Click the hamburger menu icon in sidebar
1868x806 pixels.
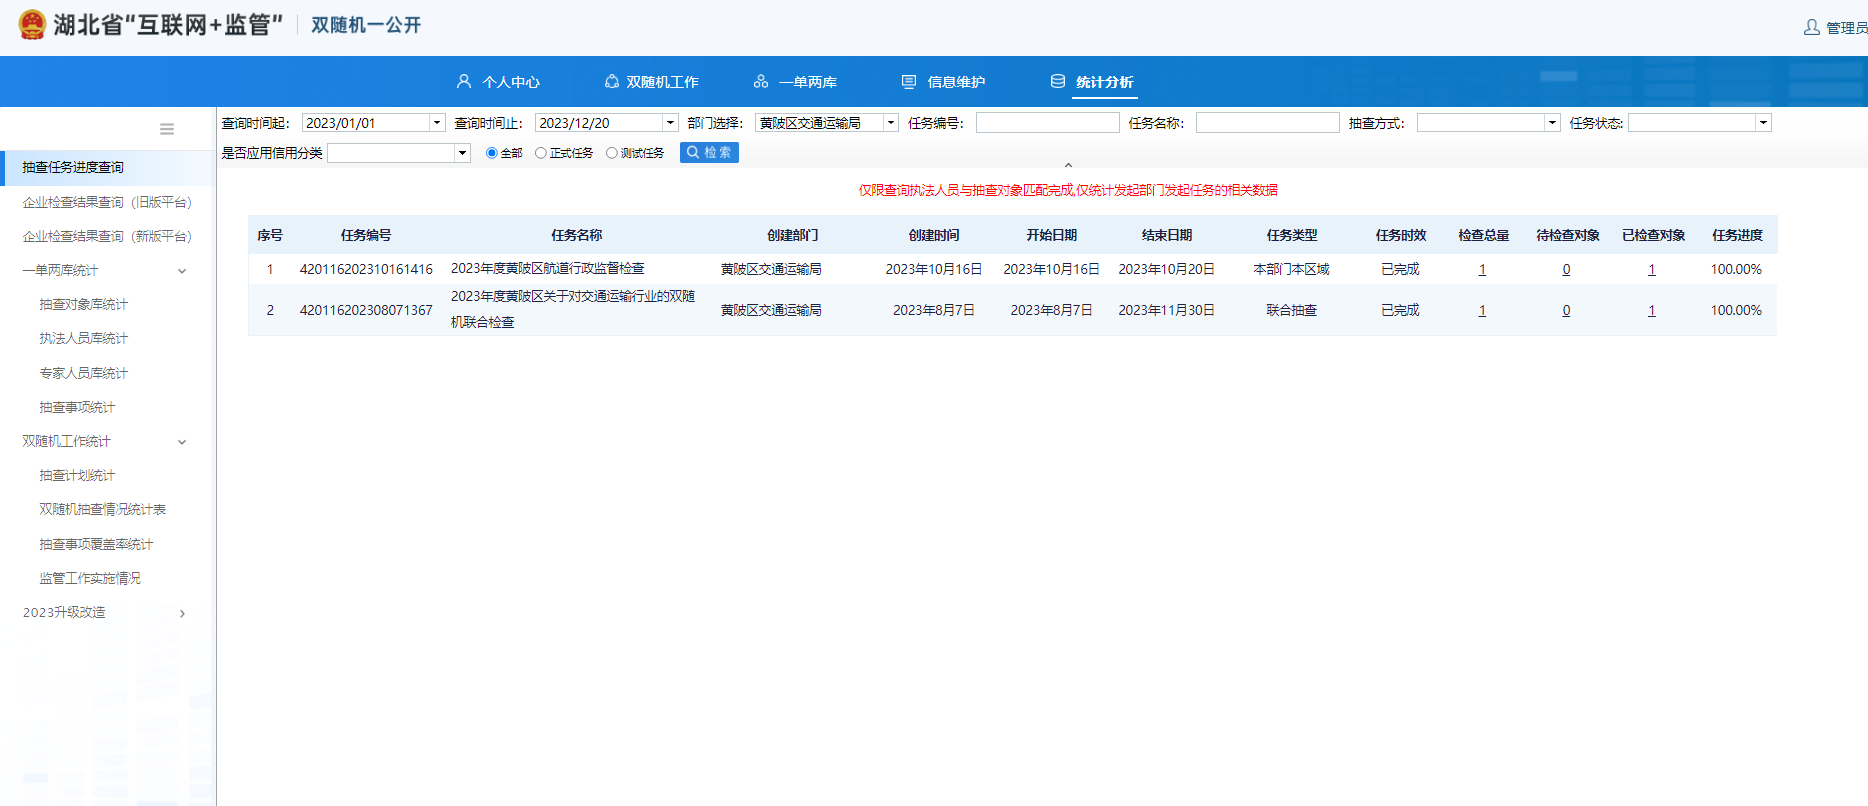[167, 129]
